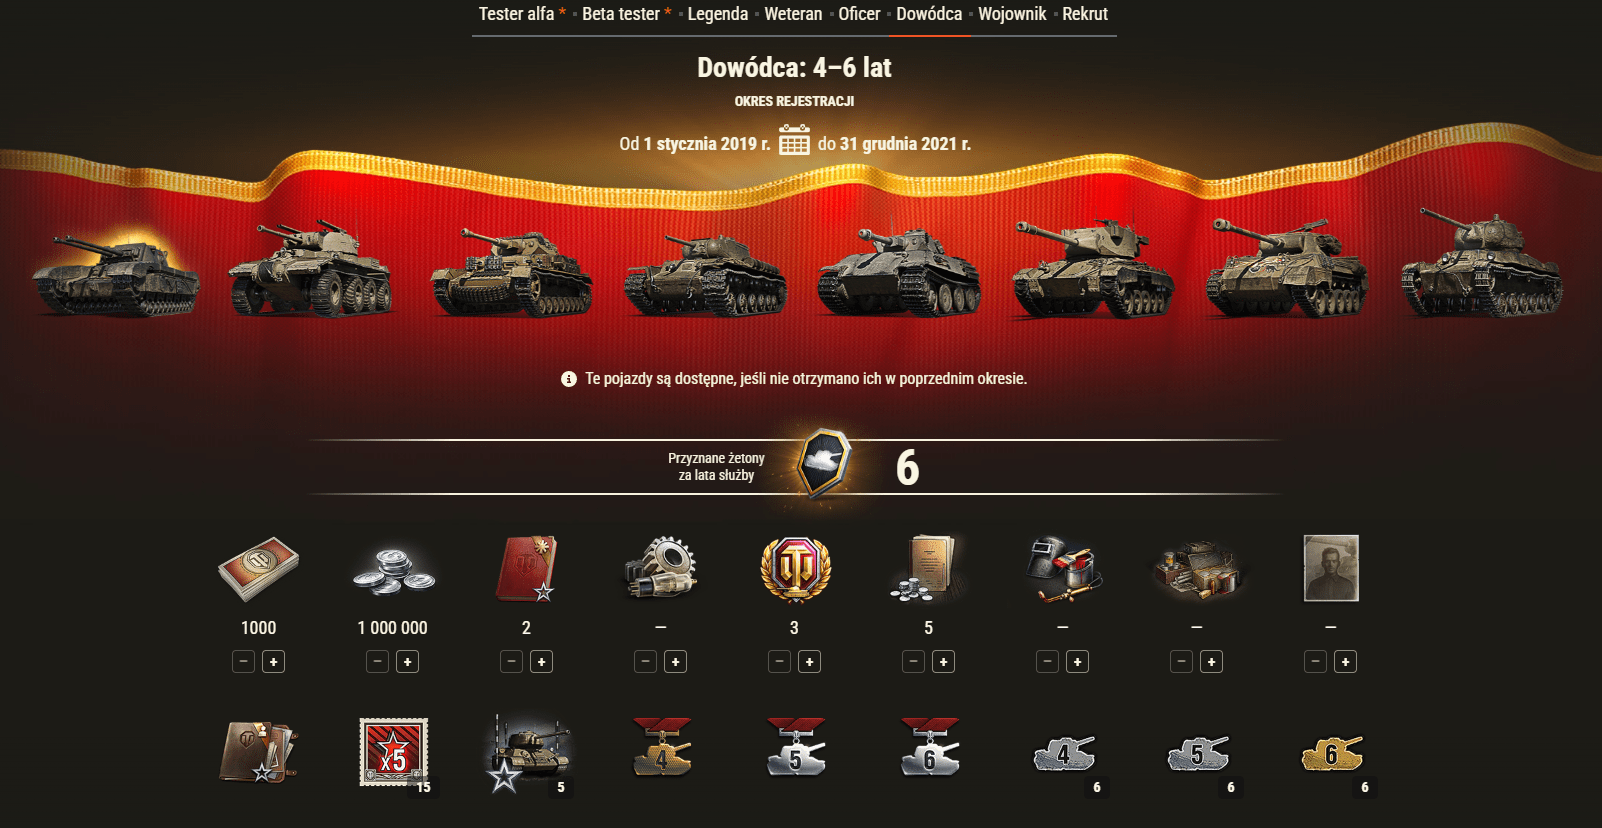Click the gear and spark plug equipment icon
This screenshot has width=1602, height=828.
tap(660, 568)
